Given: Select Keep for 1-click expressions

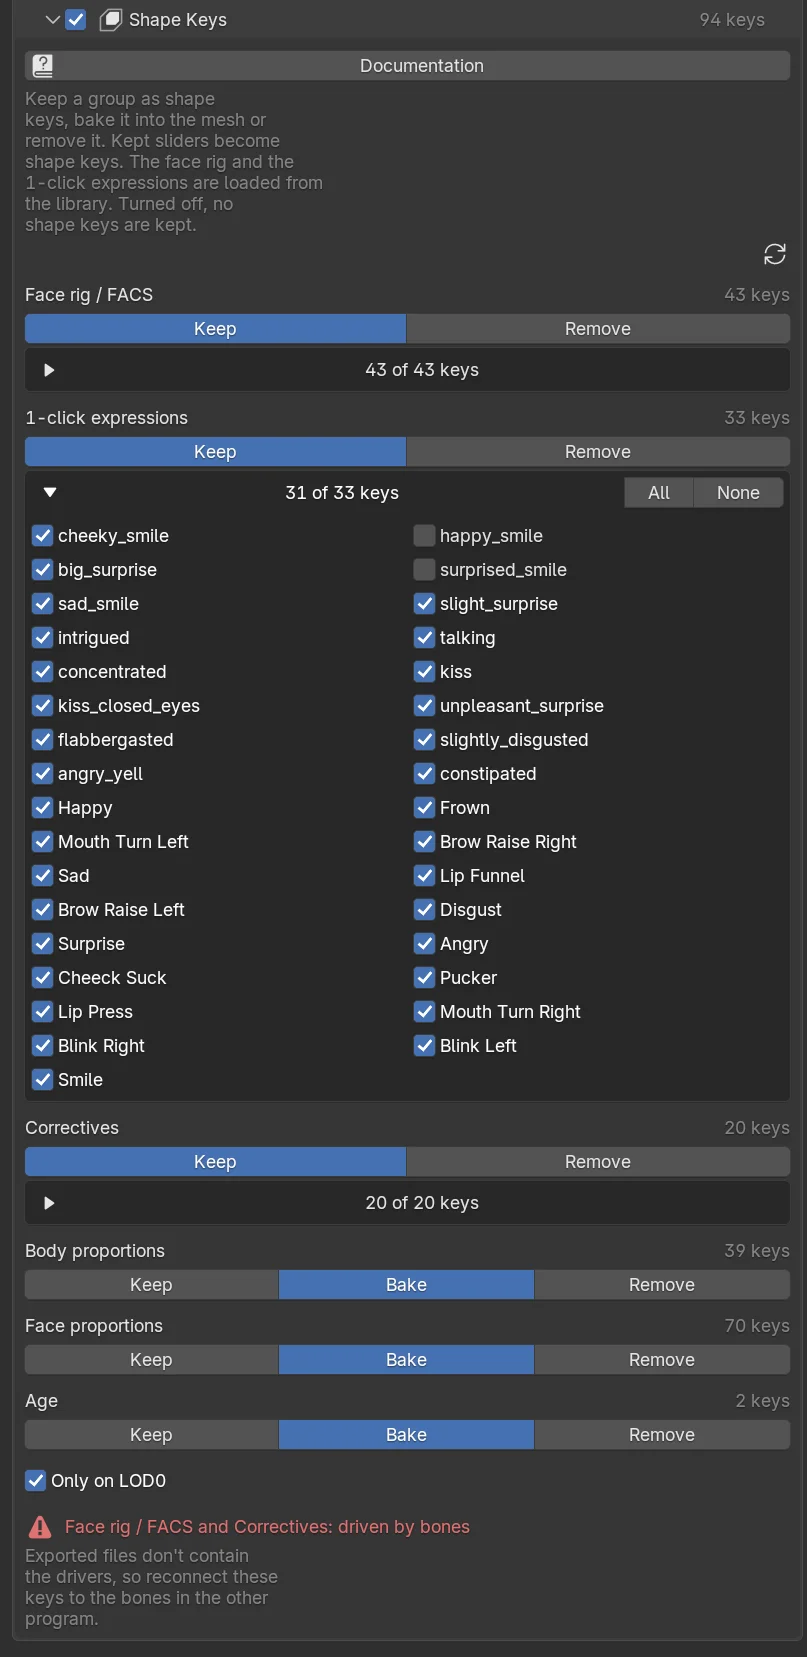Looking at the screenshot, I should point(215,452).
